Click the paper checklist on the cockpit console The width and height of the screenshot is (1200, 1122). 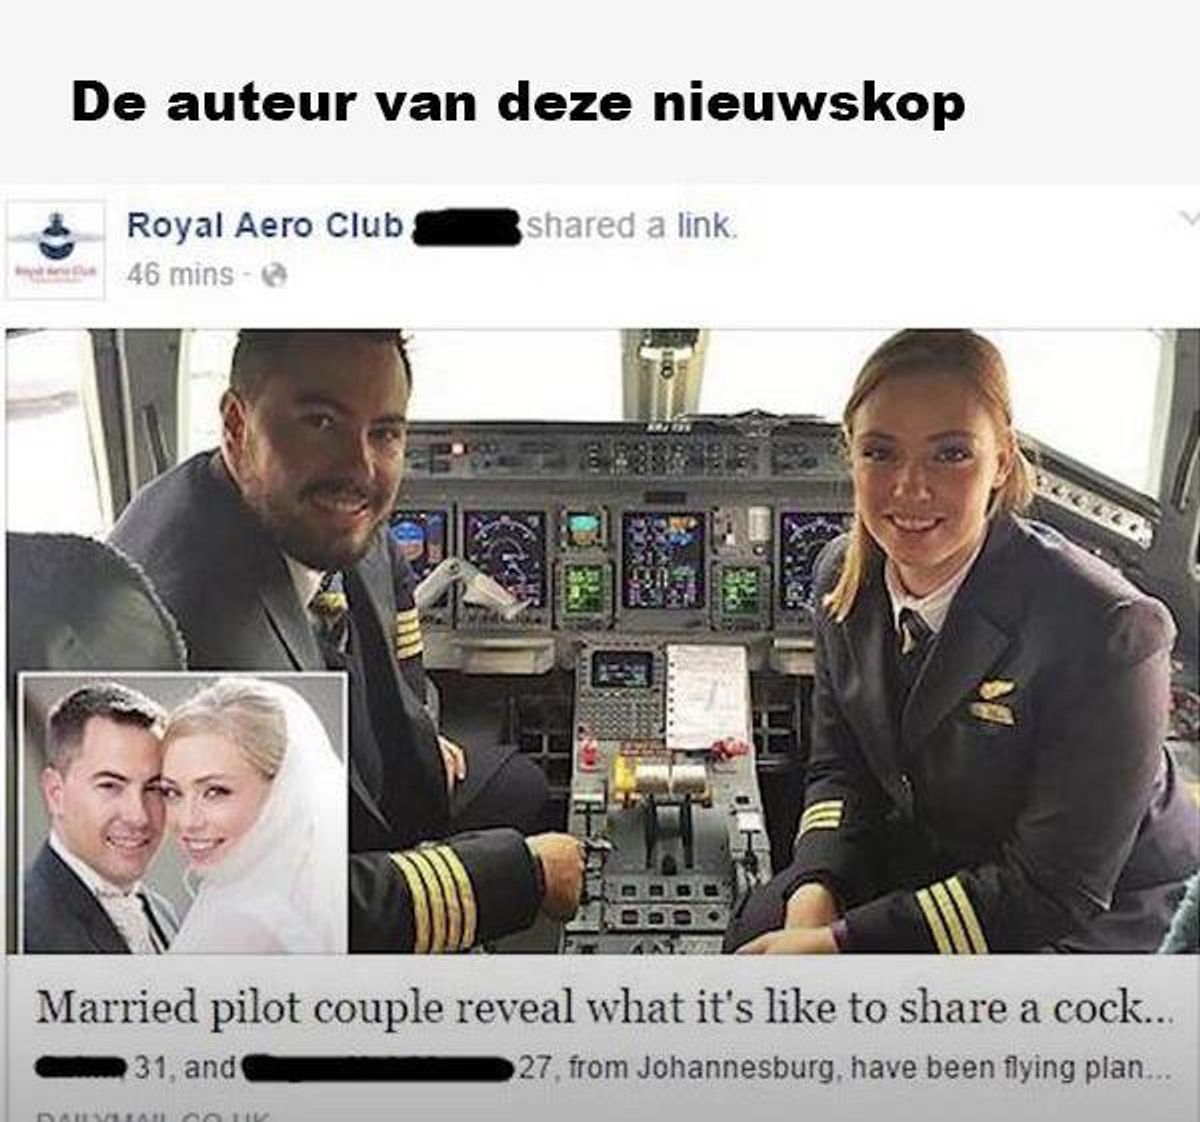click(707, 697)
